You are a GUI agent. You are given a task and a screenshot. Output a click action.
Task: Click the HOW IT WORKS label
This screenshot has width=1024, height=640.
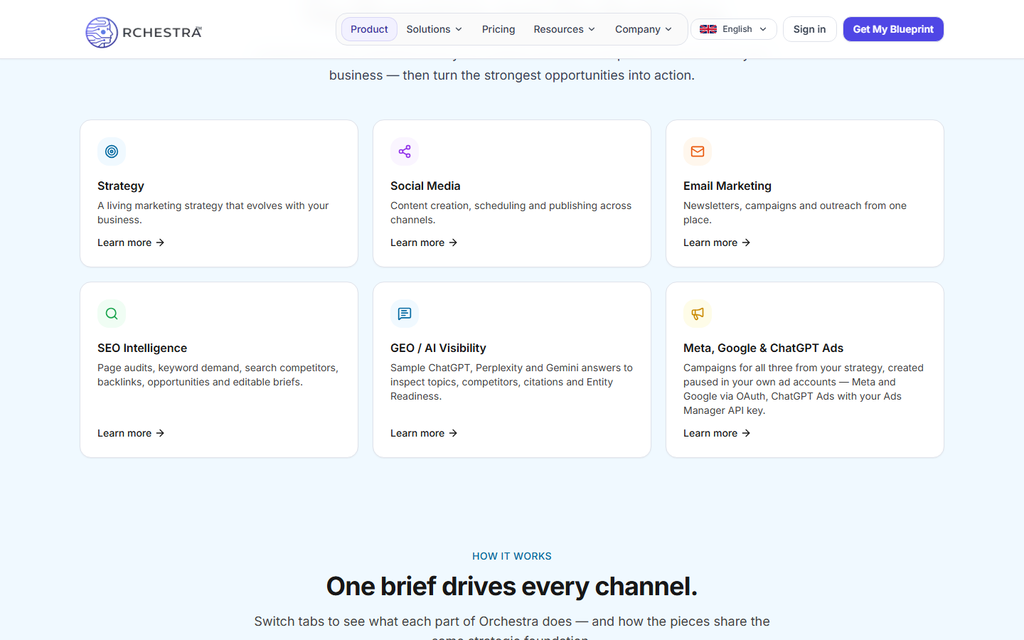512,556
